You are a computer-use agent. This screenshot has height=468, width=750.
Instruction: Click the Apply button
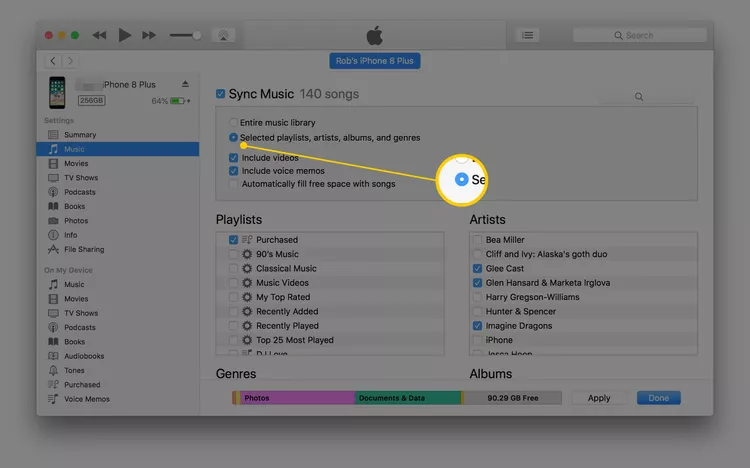coord(599,398)
